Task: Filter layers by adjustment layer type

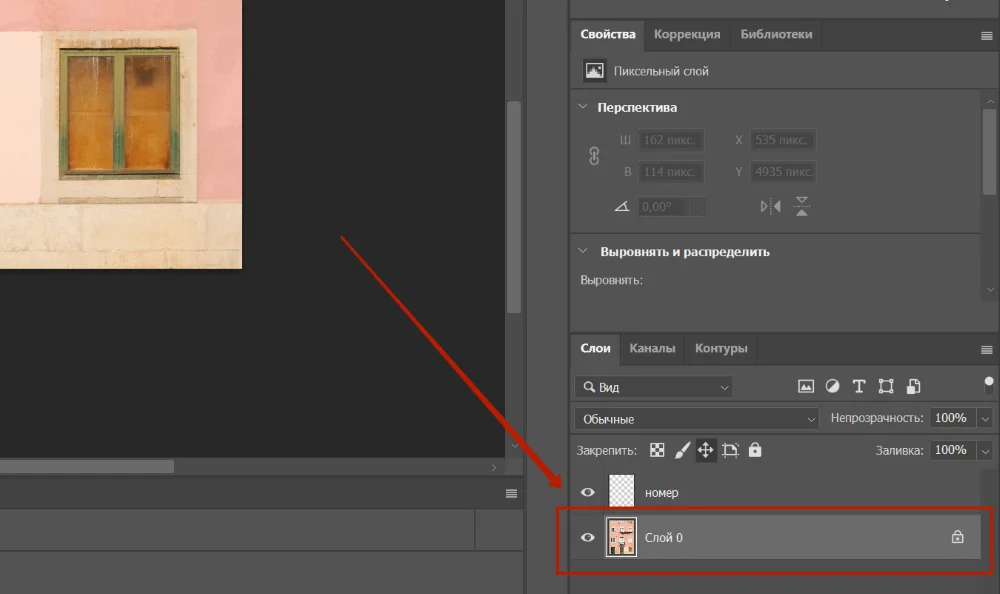Action: tap(832, 386)
